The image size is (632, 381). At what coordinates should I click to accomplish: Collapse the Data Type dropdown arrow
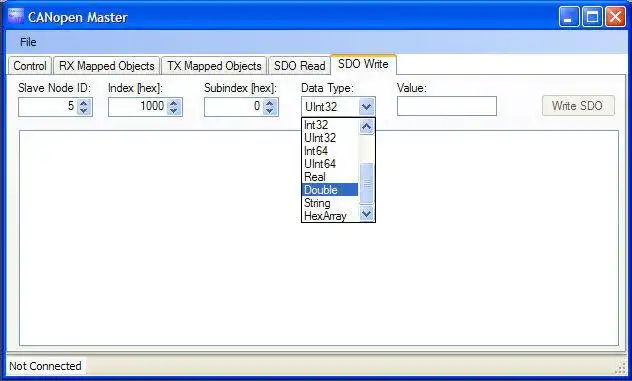(x=366, y=107)
